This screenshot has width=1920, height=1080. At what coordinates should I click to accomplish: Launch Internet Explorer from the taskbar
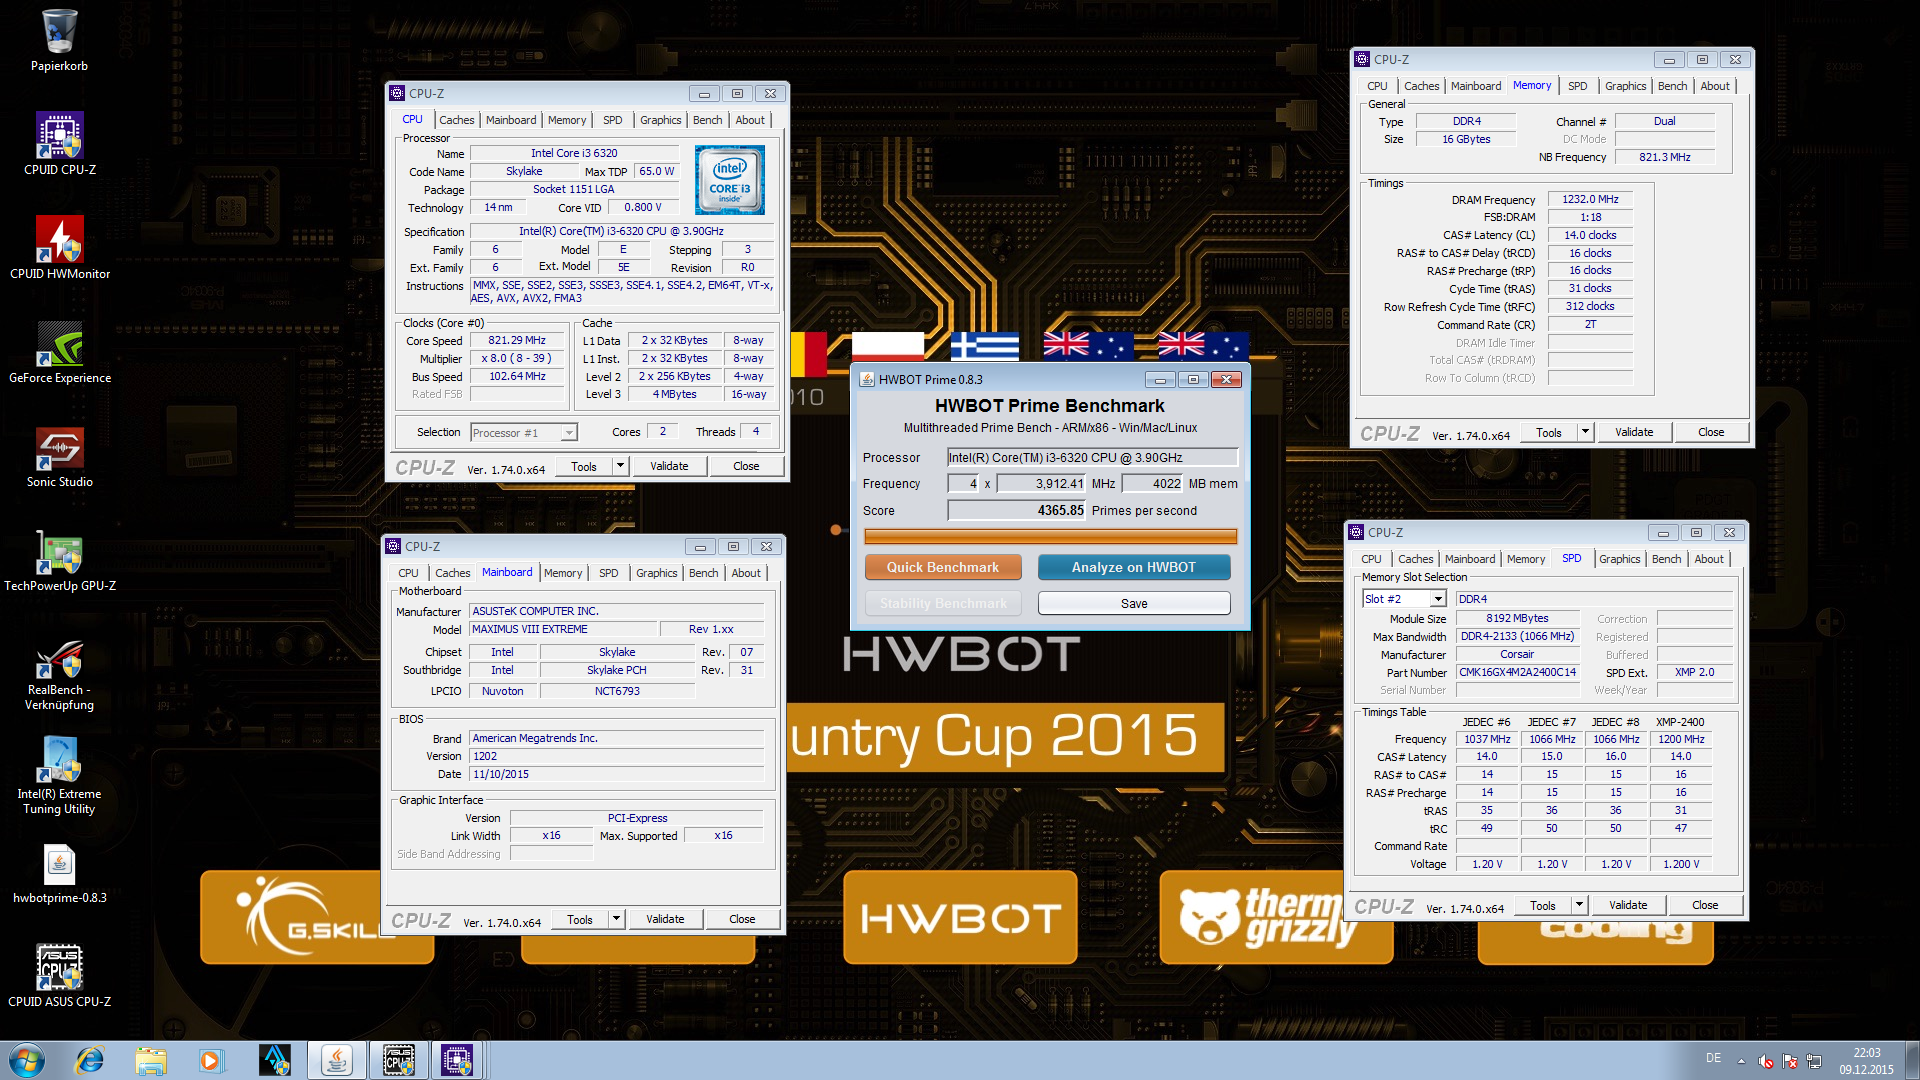pyautogui.click(x=89, y=1060)
